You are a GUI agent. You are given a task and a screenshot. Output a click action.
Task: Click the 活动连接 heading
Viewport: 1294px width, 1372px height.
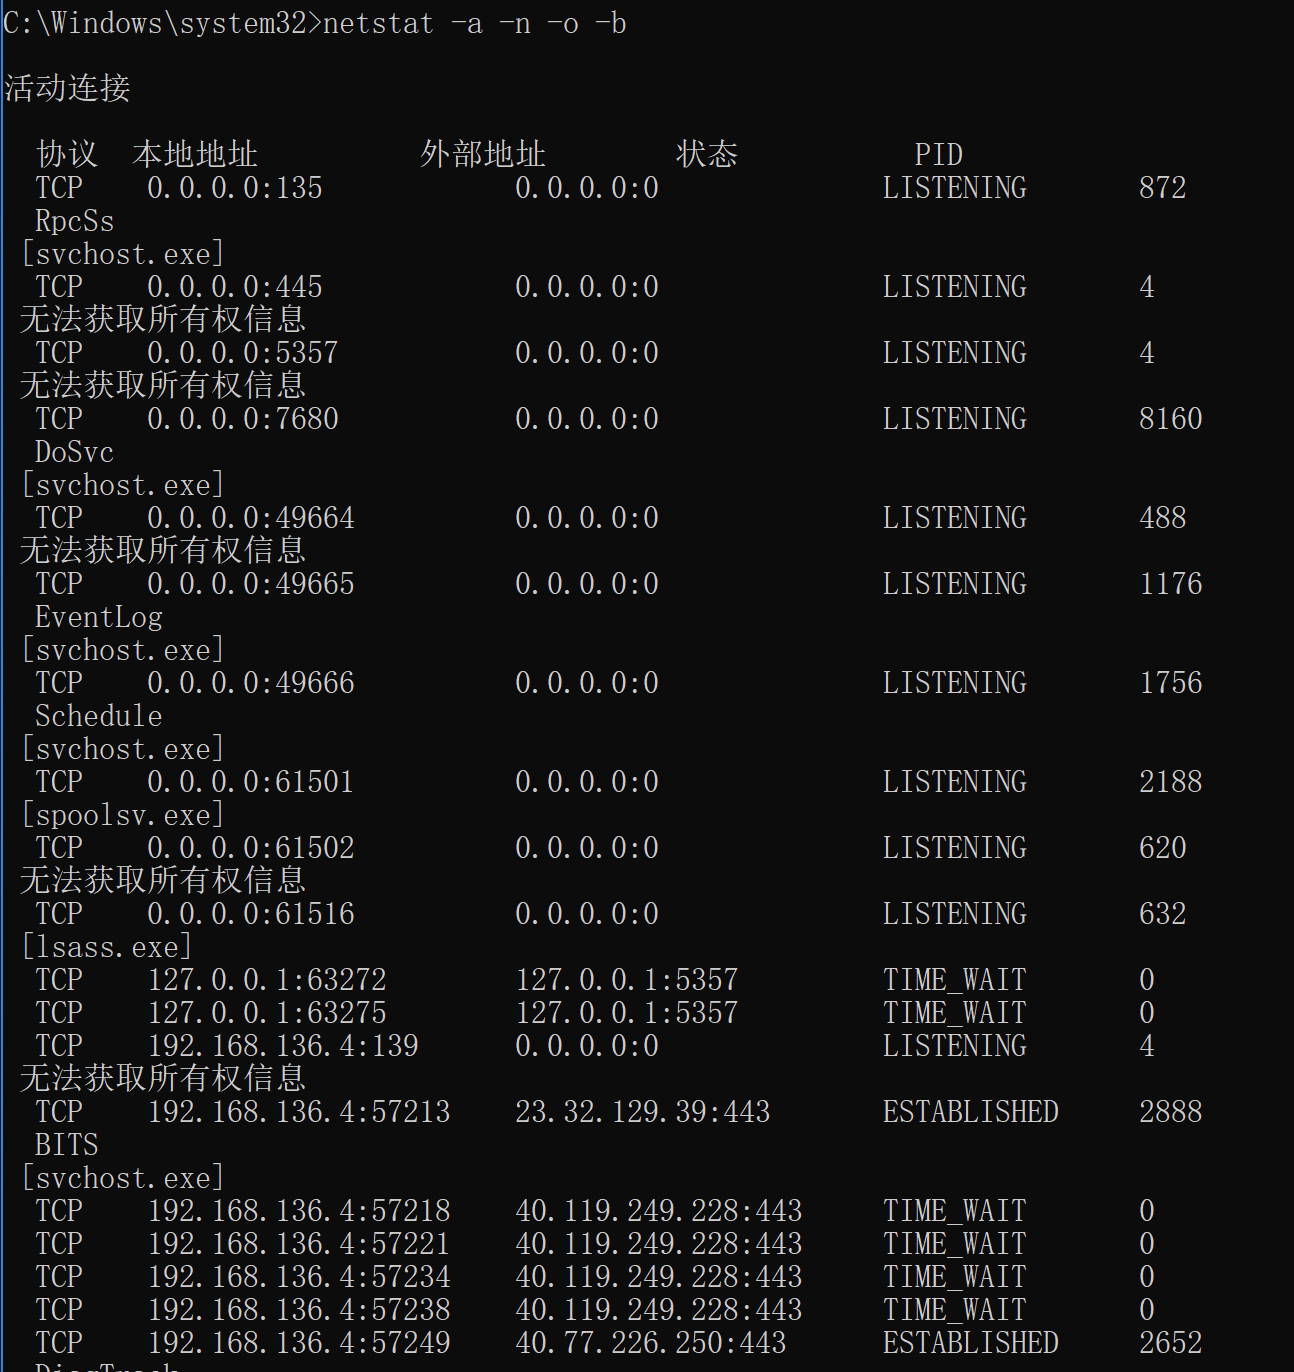[67, 88]
